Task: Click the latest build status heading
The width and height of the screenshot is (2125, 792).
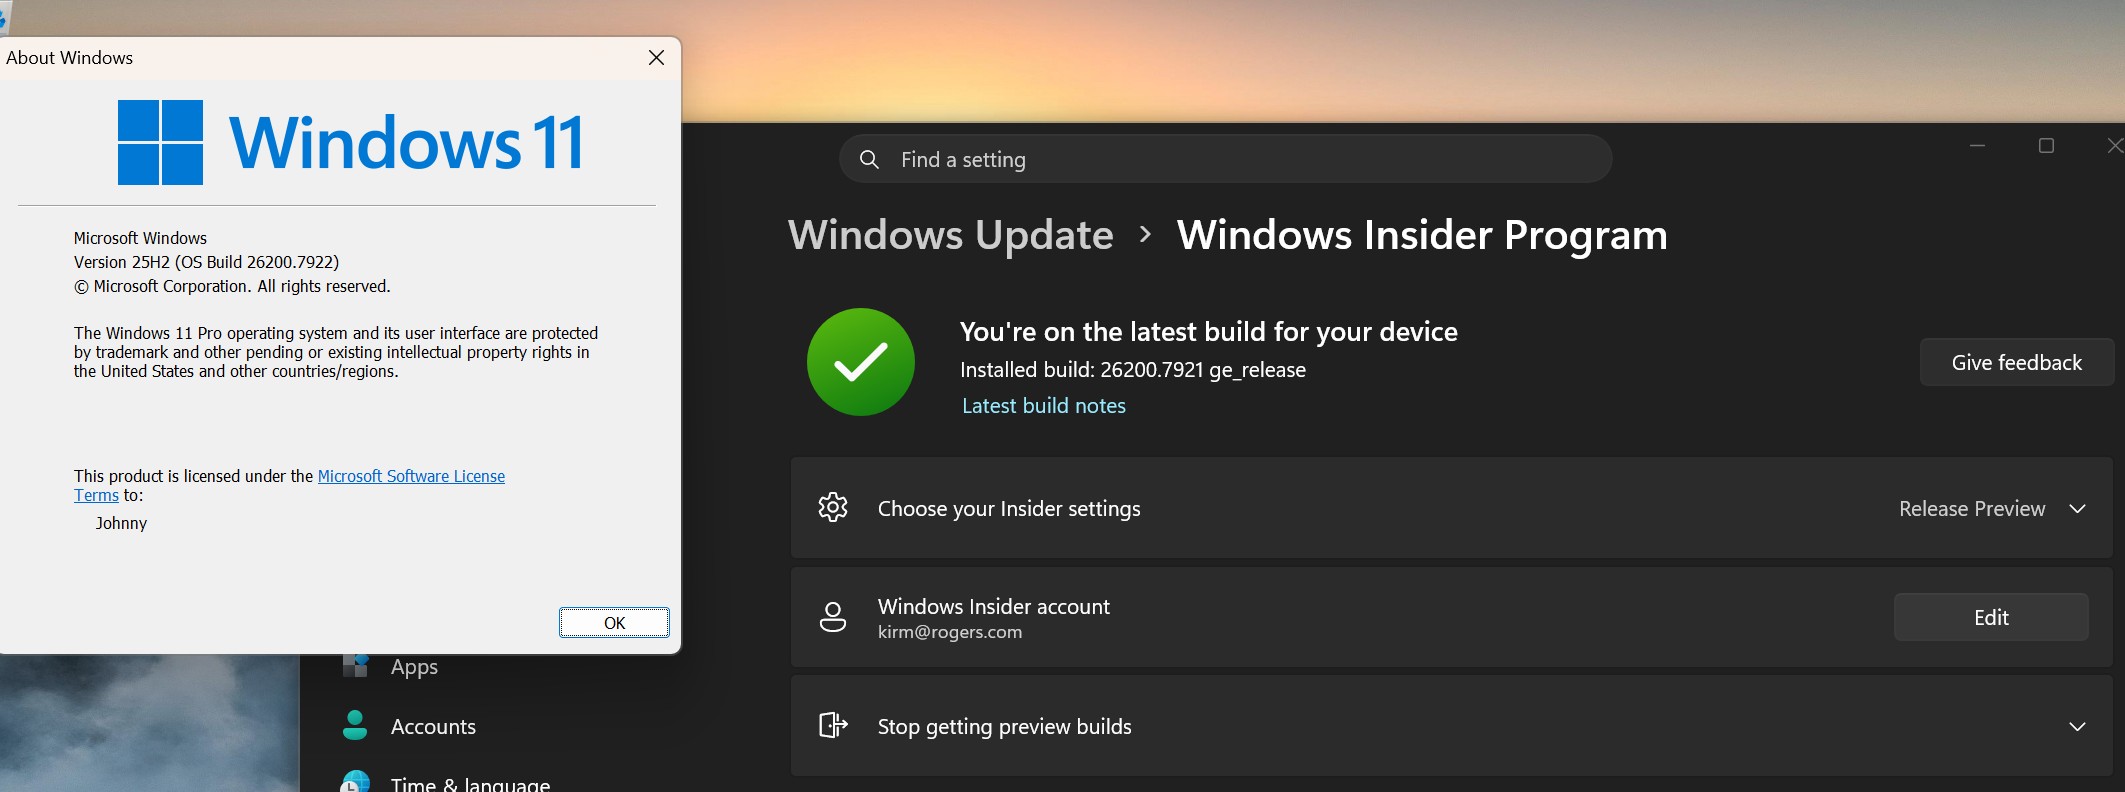Action: click(1209, 332)
